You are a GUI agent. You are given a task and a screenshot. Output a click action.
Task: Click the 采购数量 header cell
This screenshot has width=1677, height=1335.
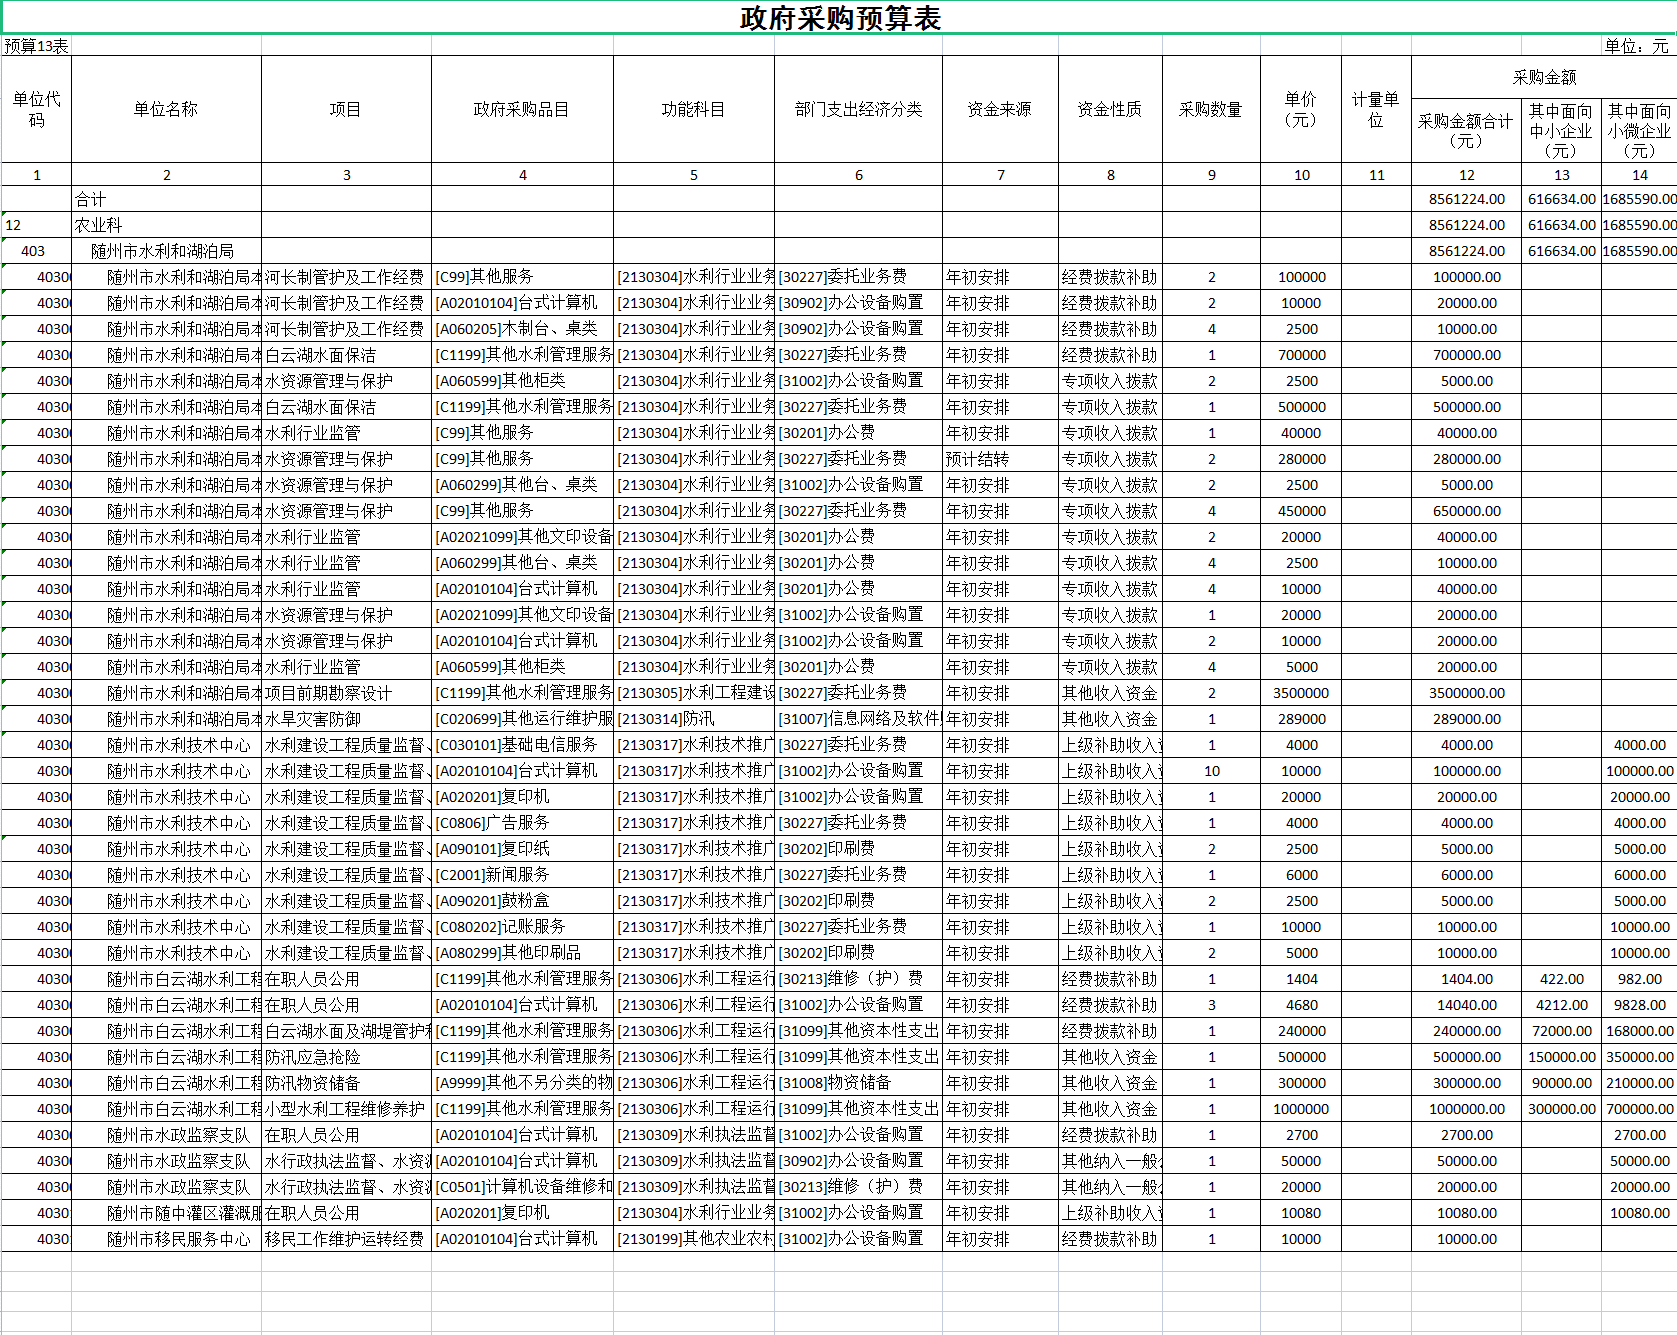1211,109
